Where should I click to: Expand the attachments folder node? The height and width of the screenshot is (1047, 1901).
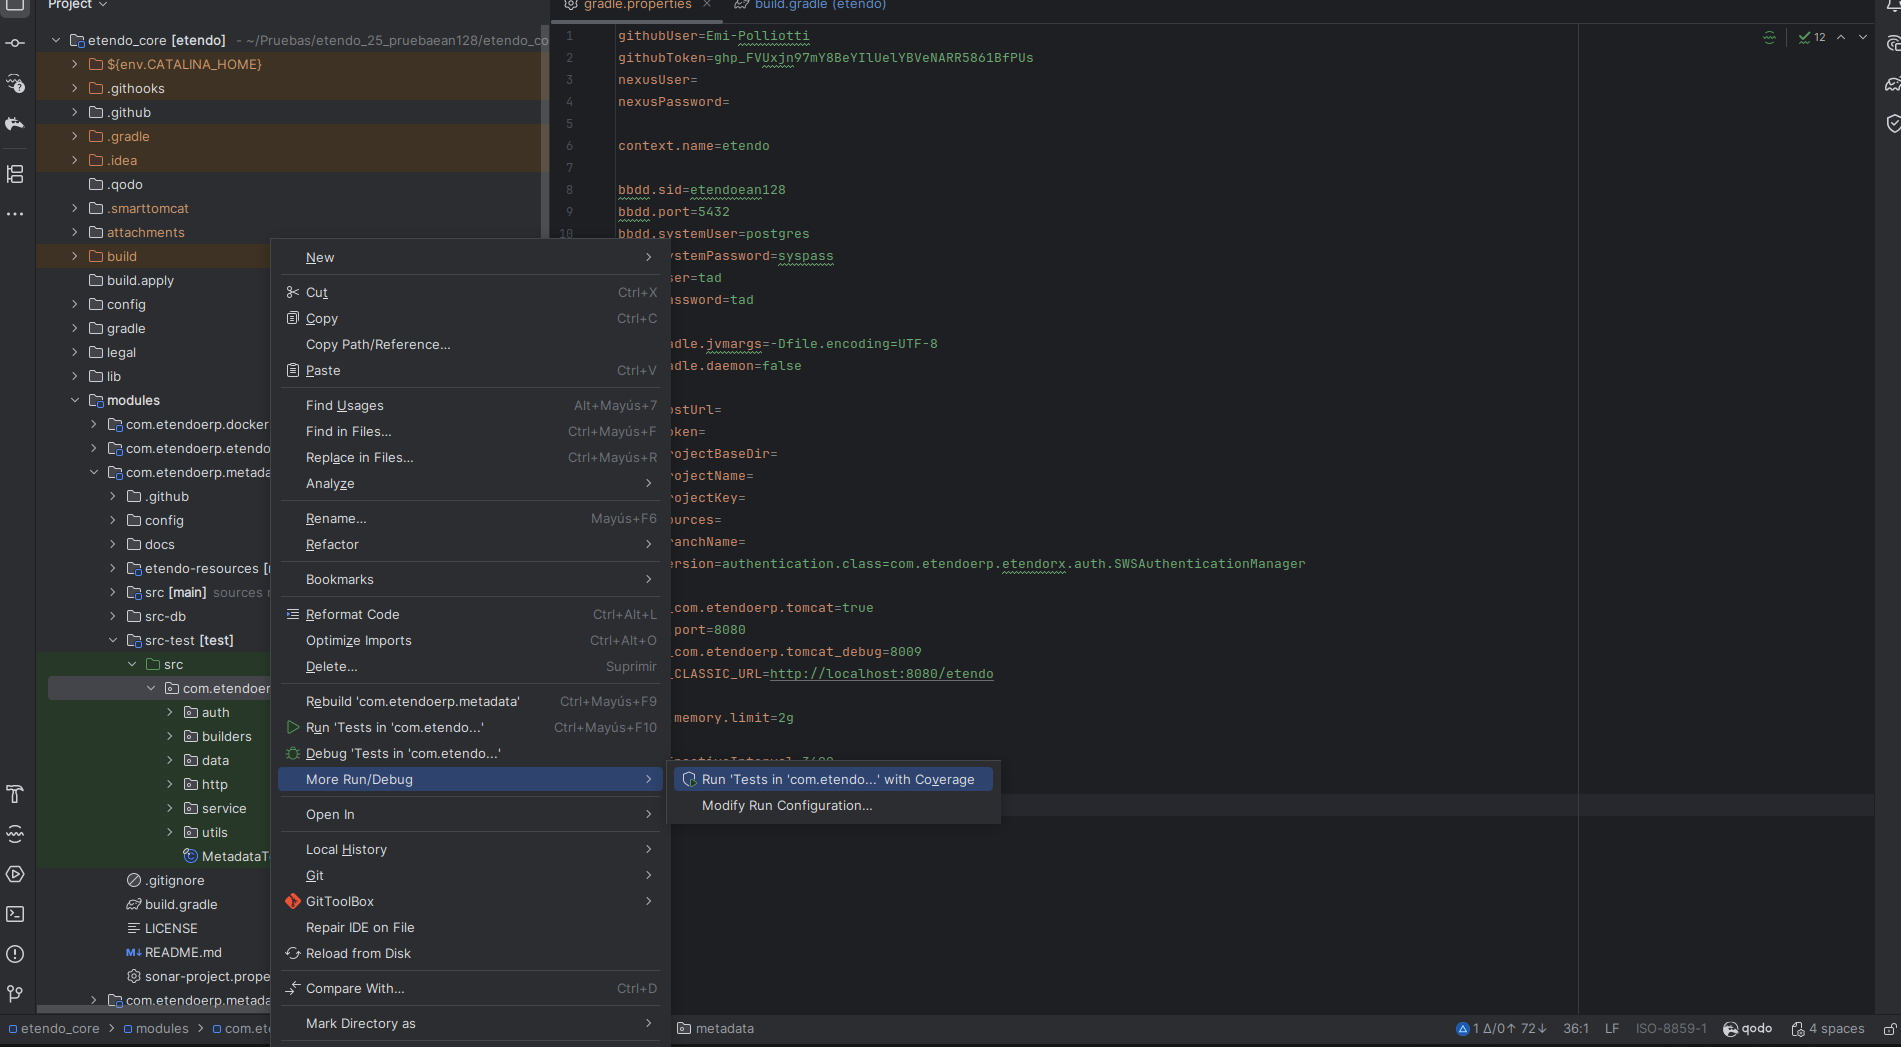coord(75,233)
